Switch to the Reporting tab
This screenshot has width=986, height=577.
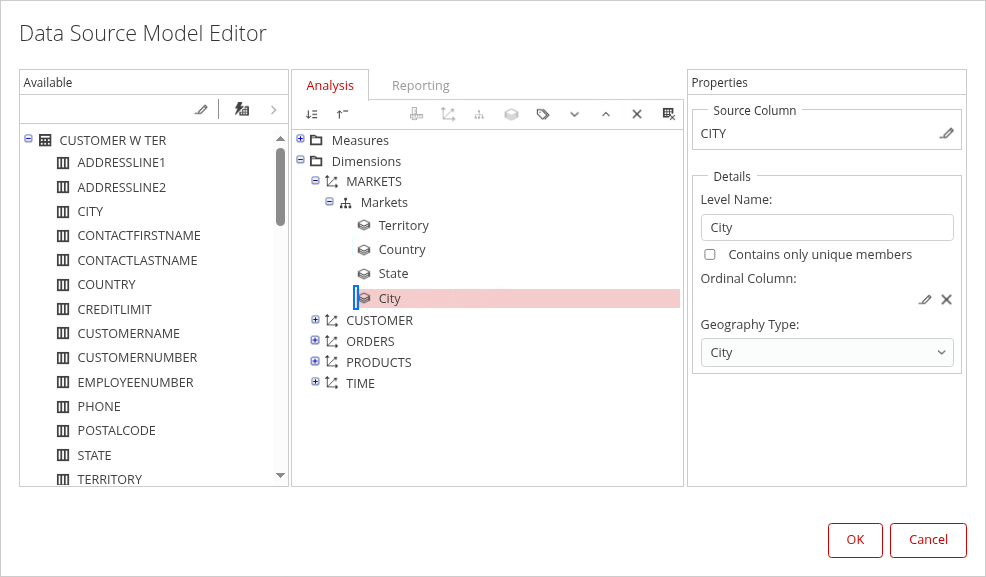click(x=421, y=85)
